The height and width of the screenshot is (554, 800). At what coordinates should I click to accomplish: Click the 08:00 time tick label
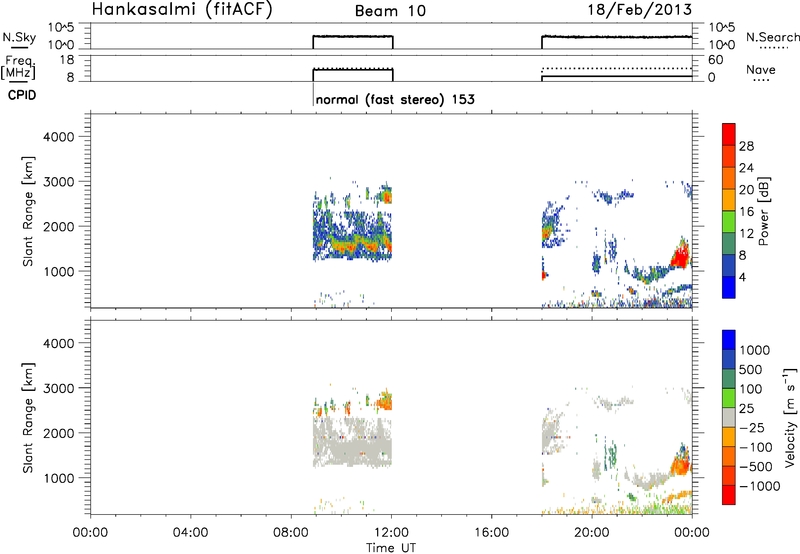291,533
